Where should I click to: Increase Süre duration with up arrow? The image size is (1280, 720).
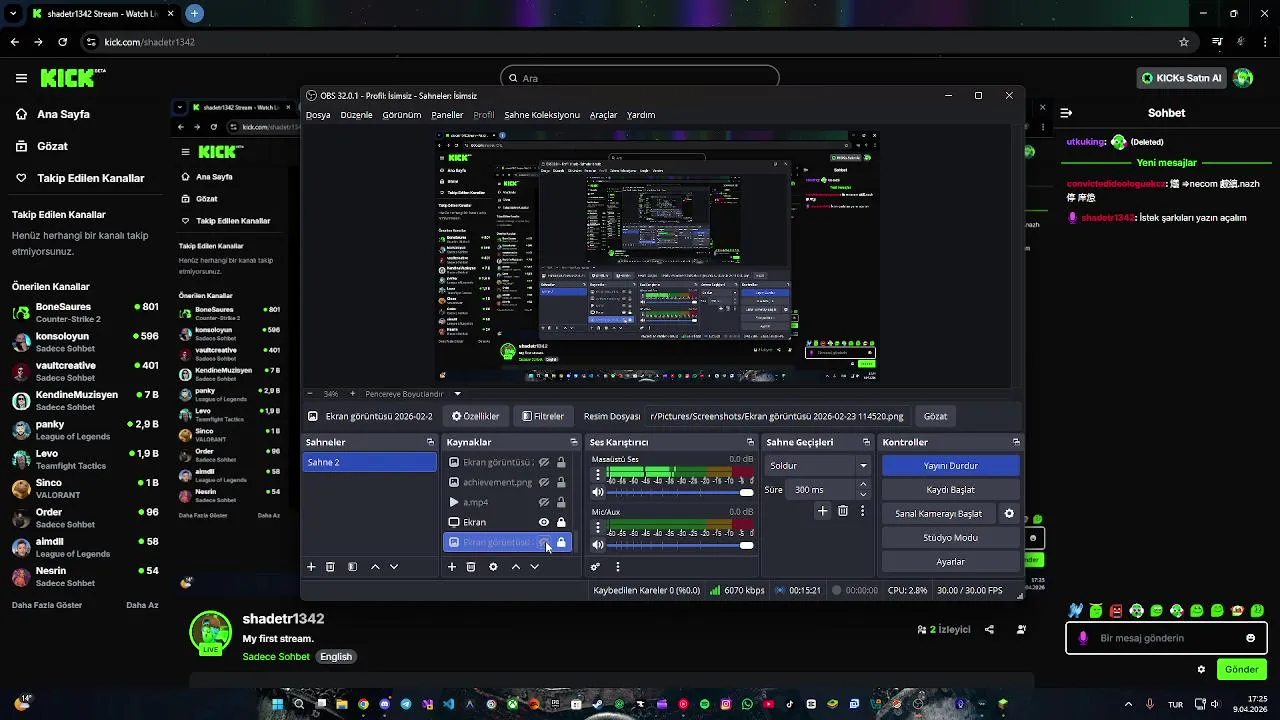[x=863, y=485]
